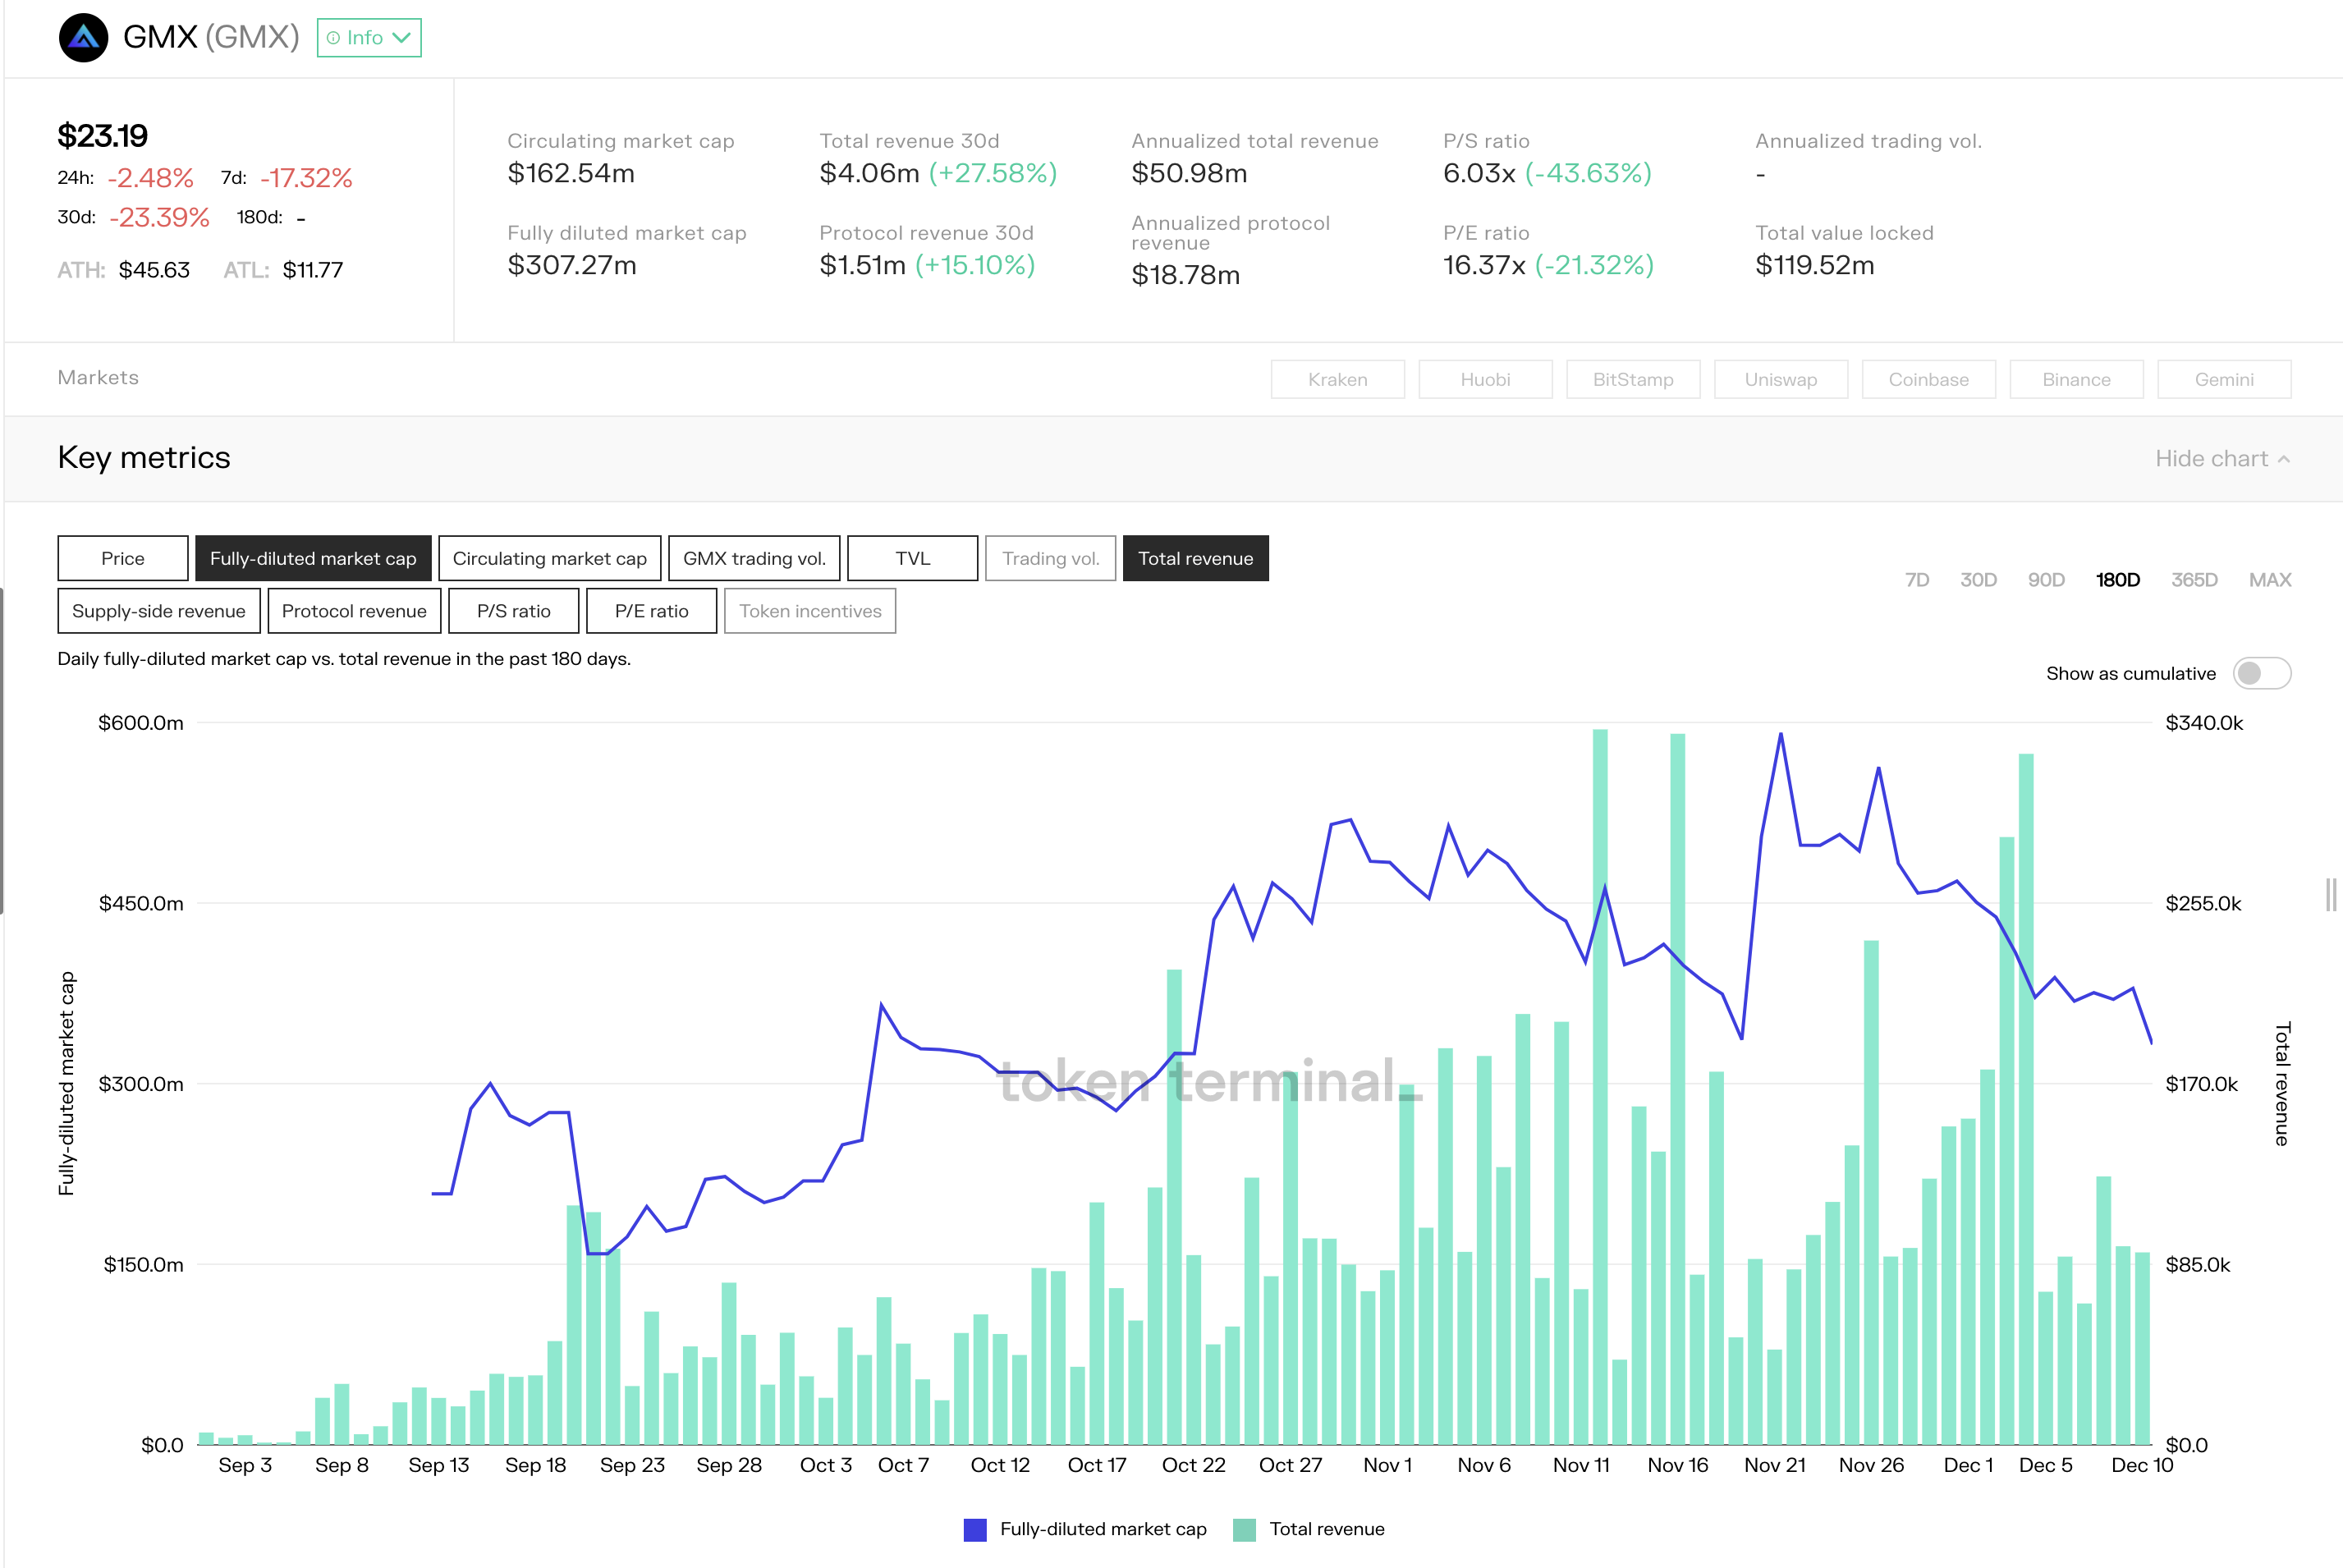Disable the Total revenue metric

1195,558
